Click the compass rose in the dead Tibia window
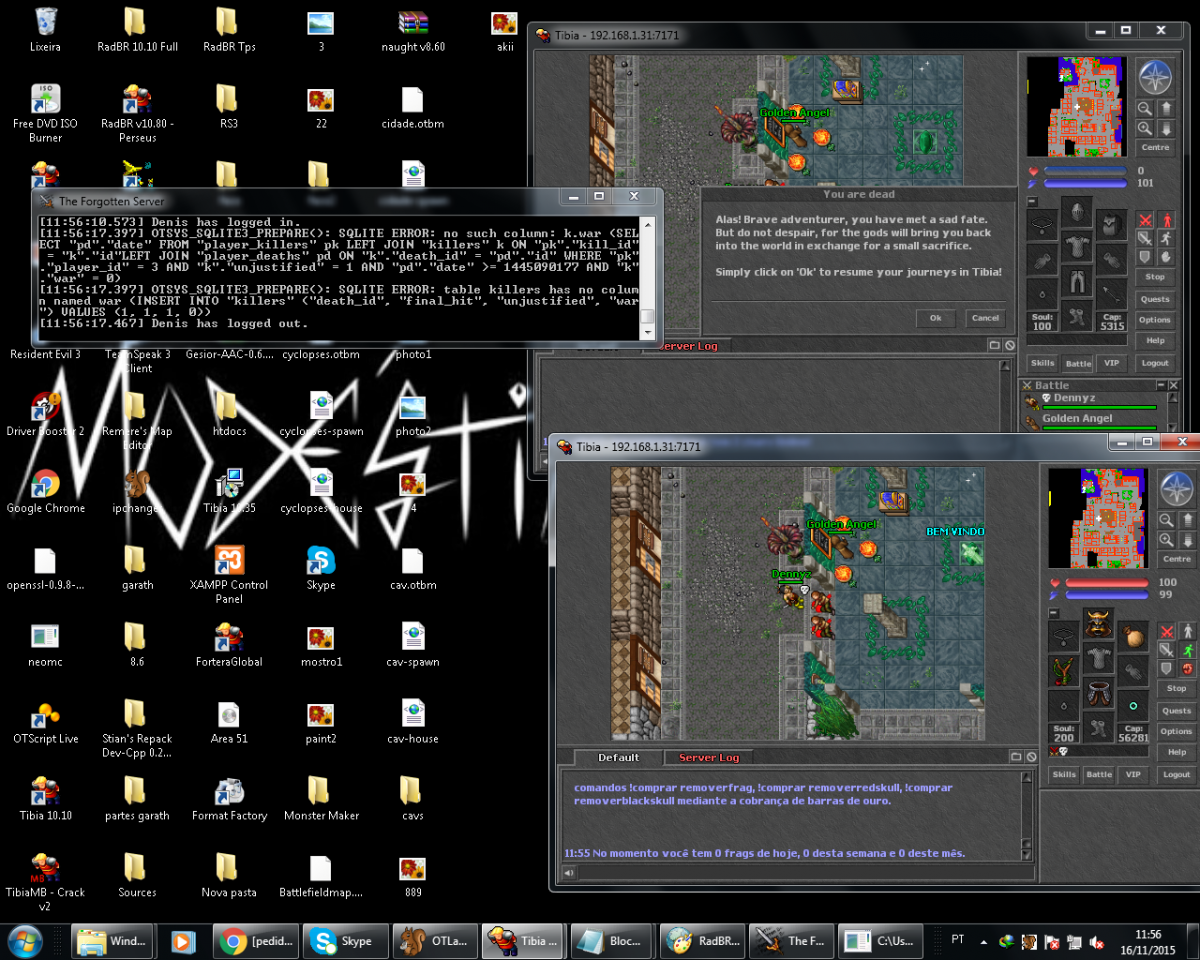 [x=1155, y=77]
